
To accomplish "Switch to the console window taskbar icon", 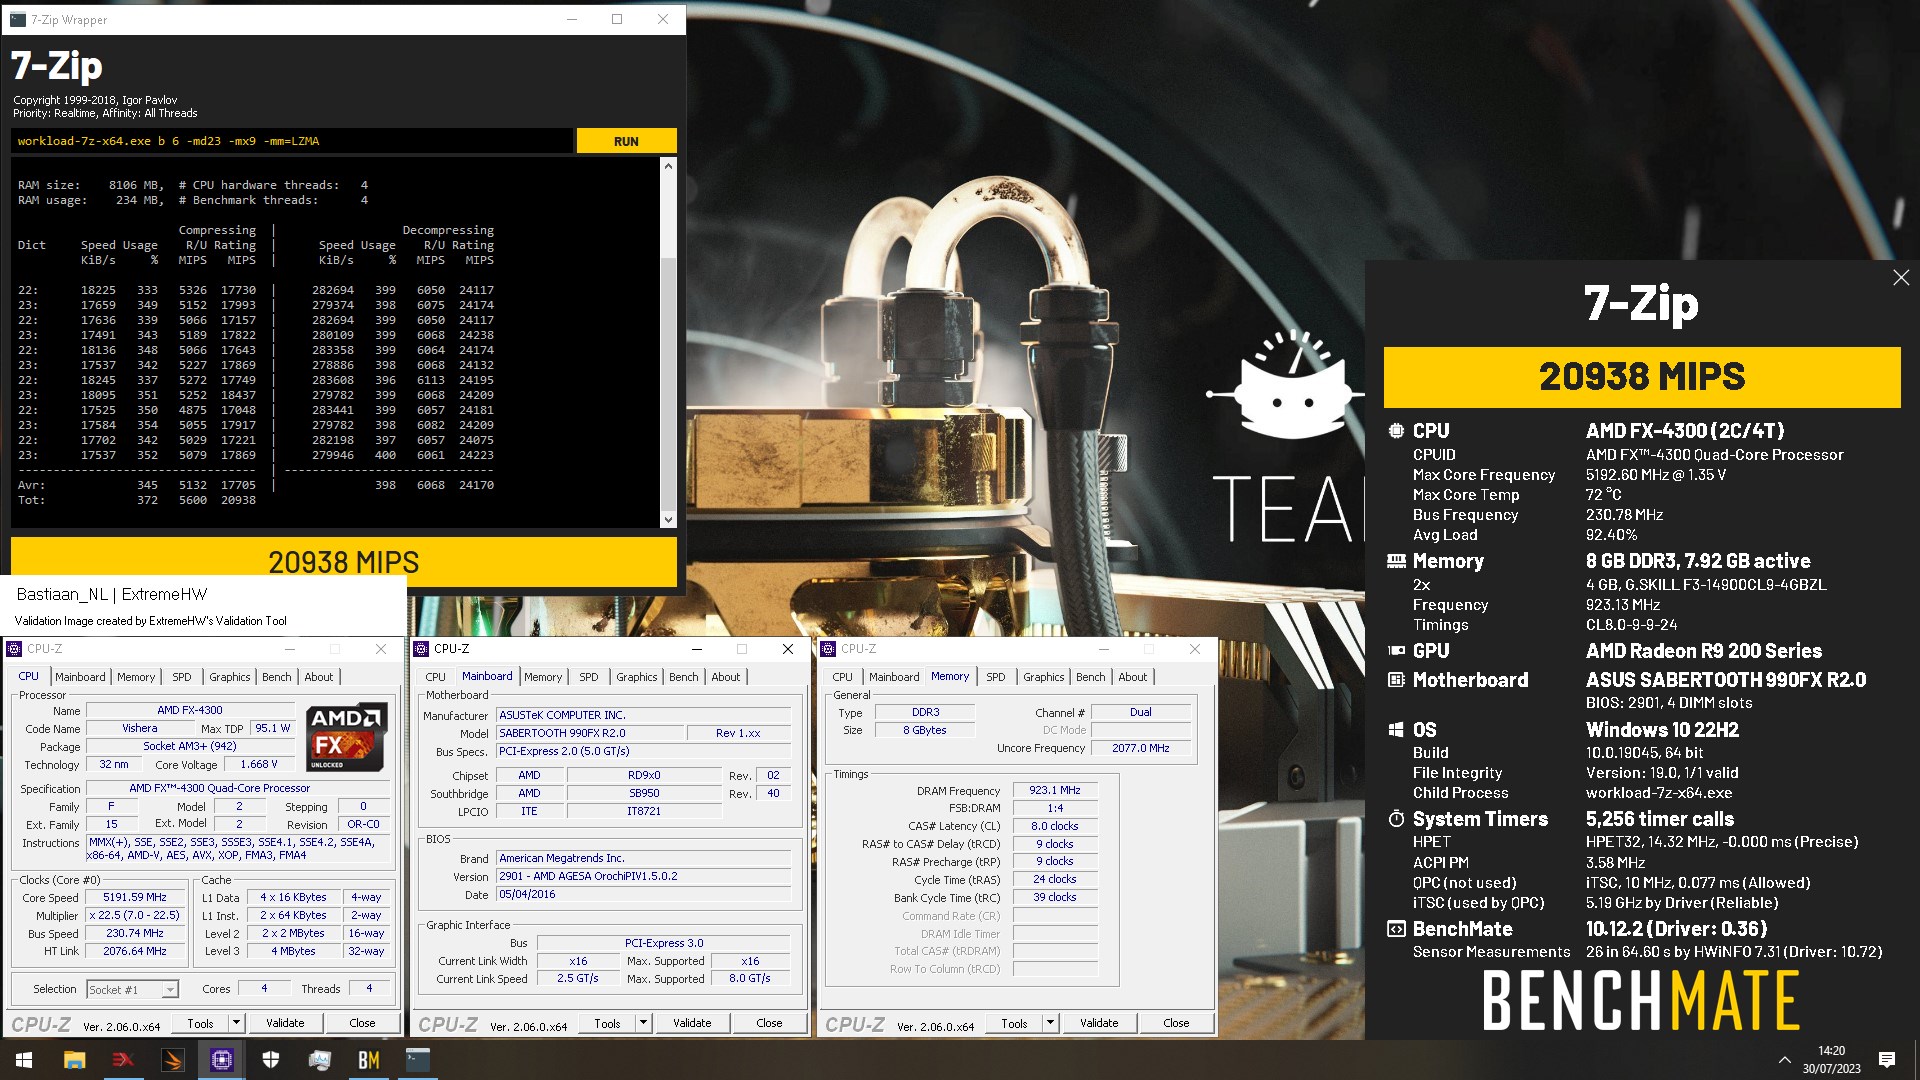I will (x=417, y=1060).
